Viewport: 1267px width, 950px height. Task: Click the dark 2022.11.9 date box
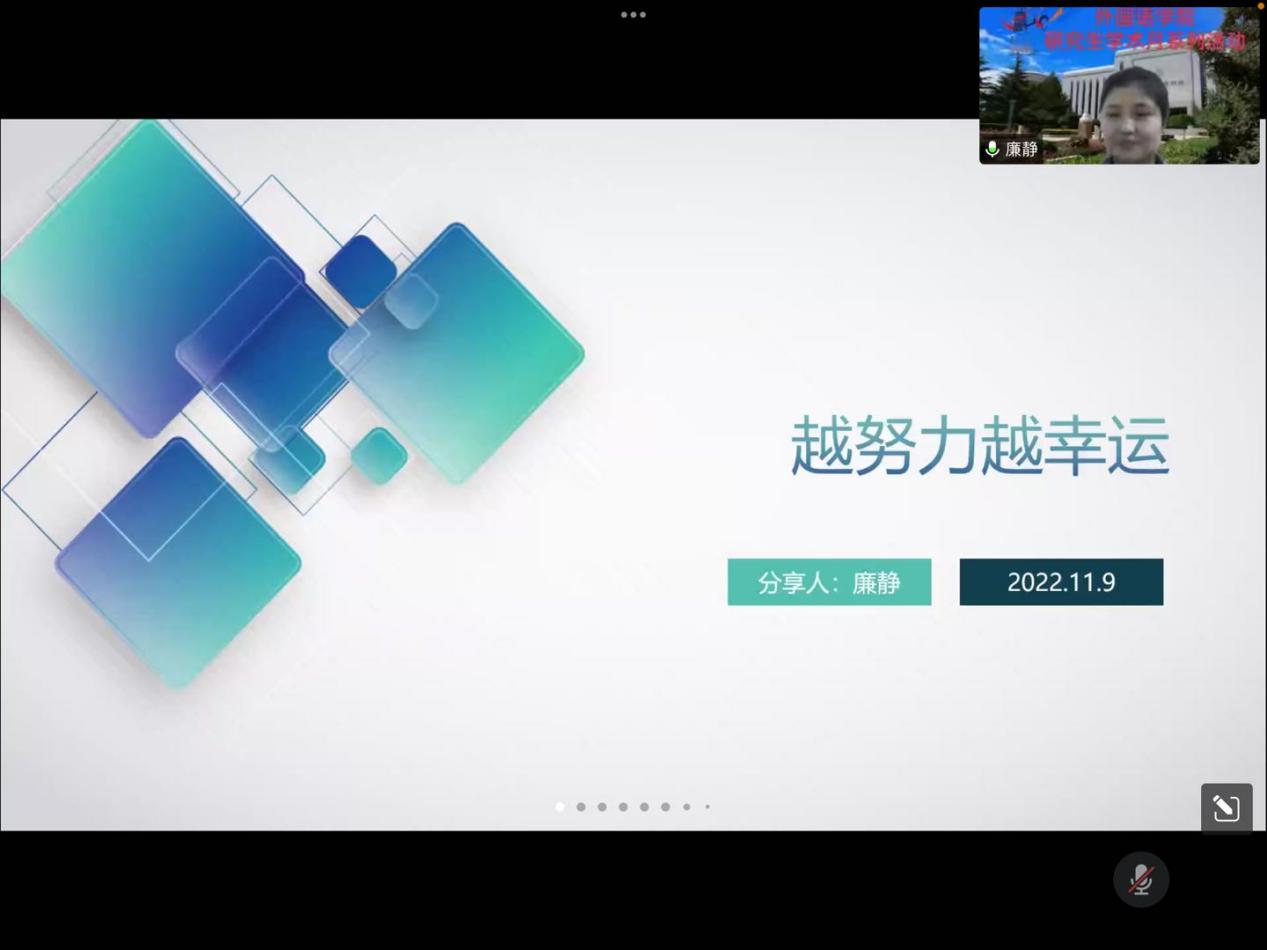[x=1061, y=582]
